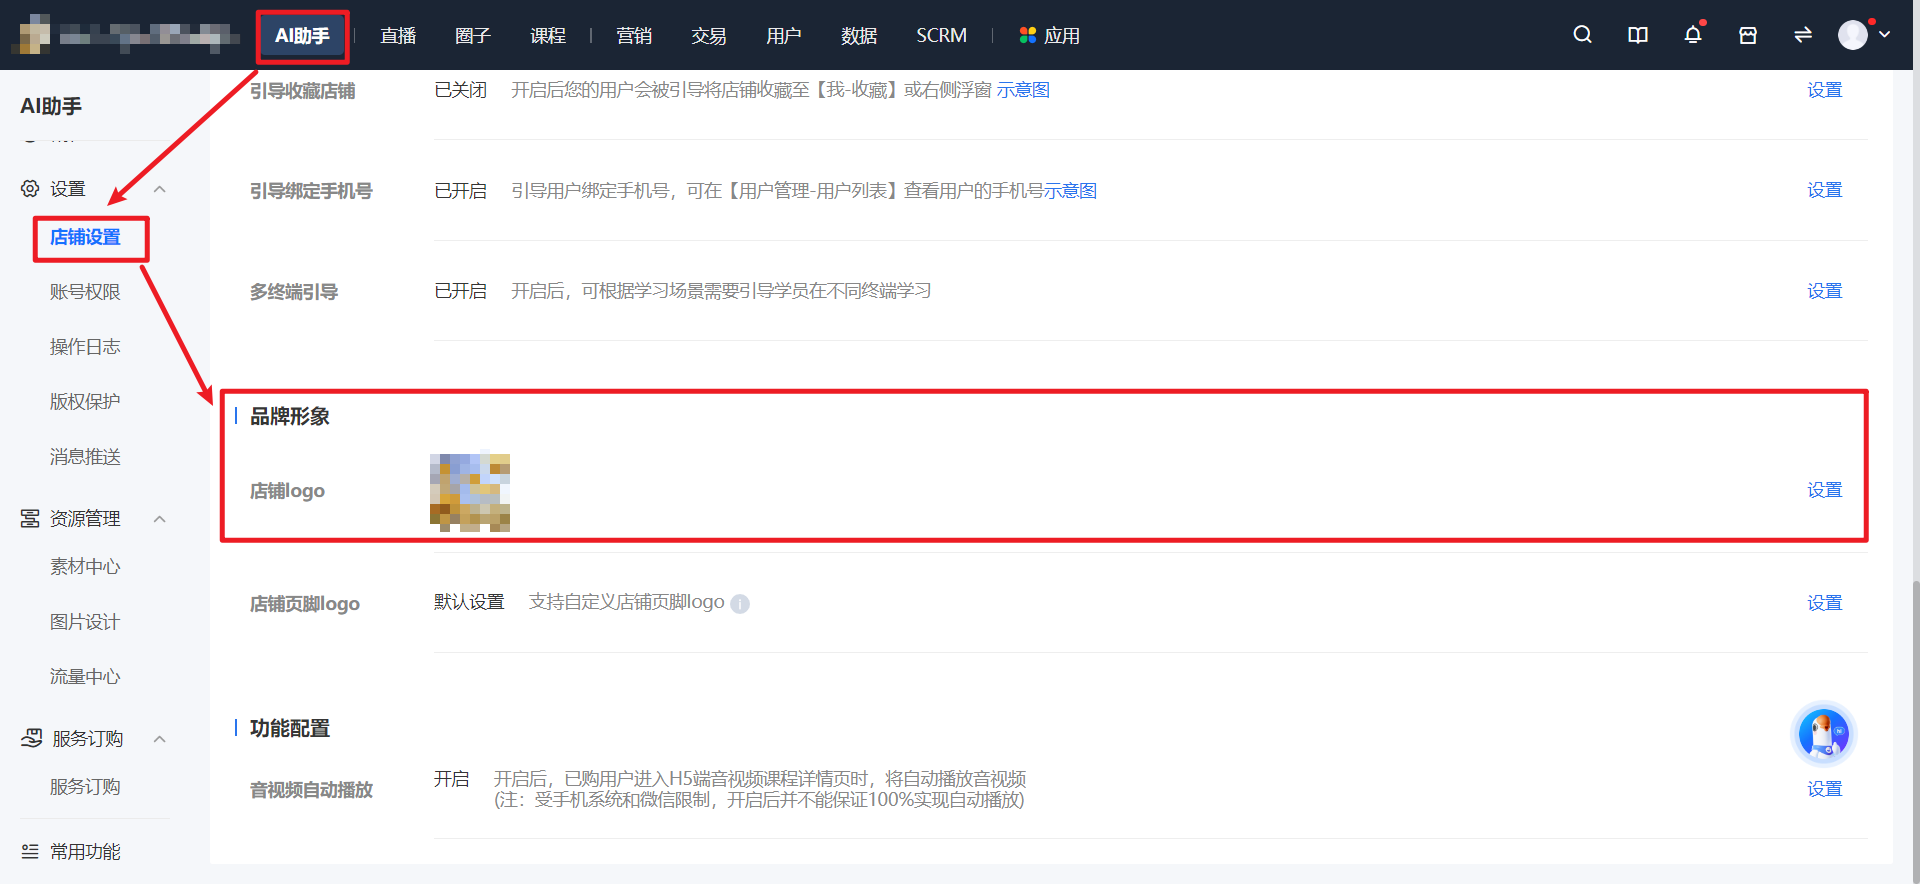
Task: Switch to the 直播 top menu
Action: point(398,36)
